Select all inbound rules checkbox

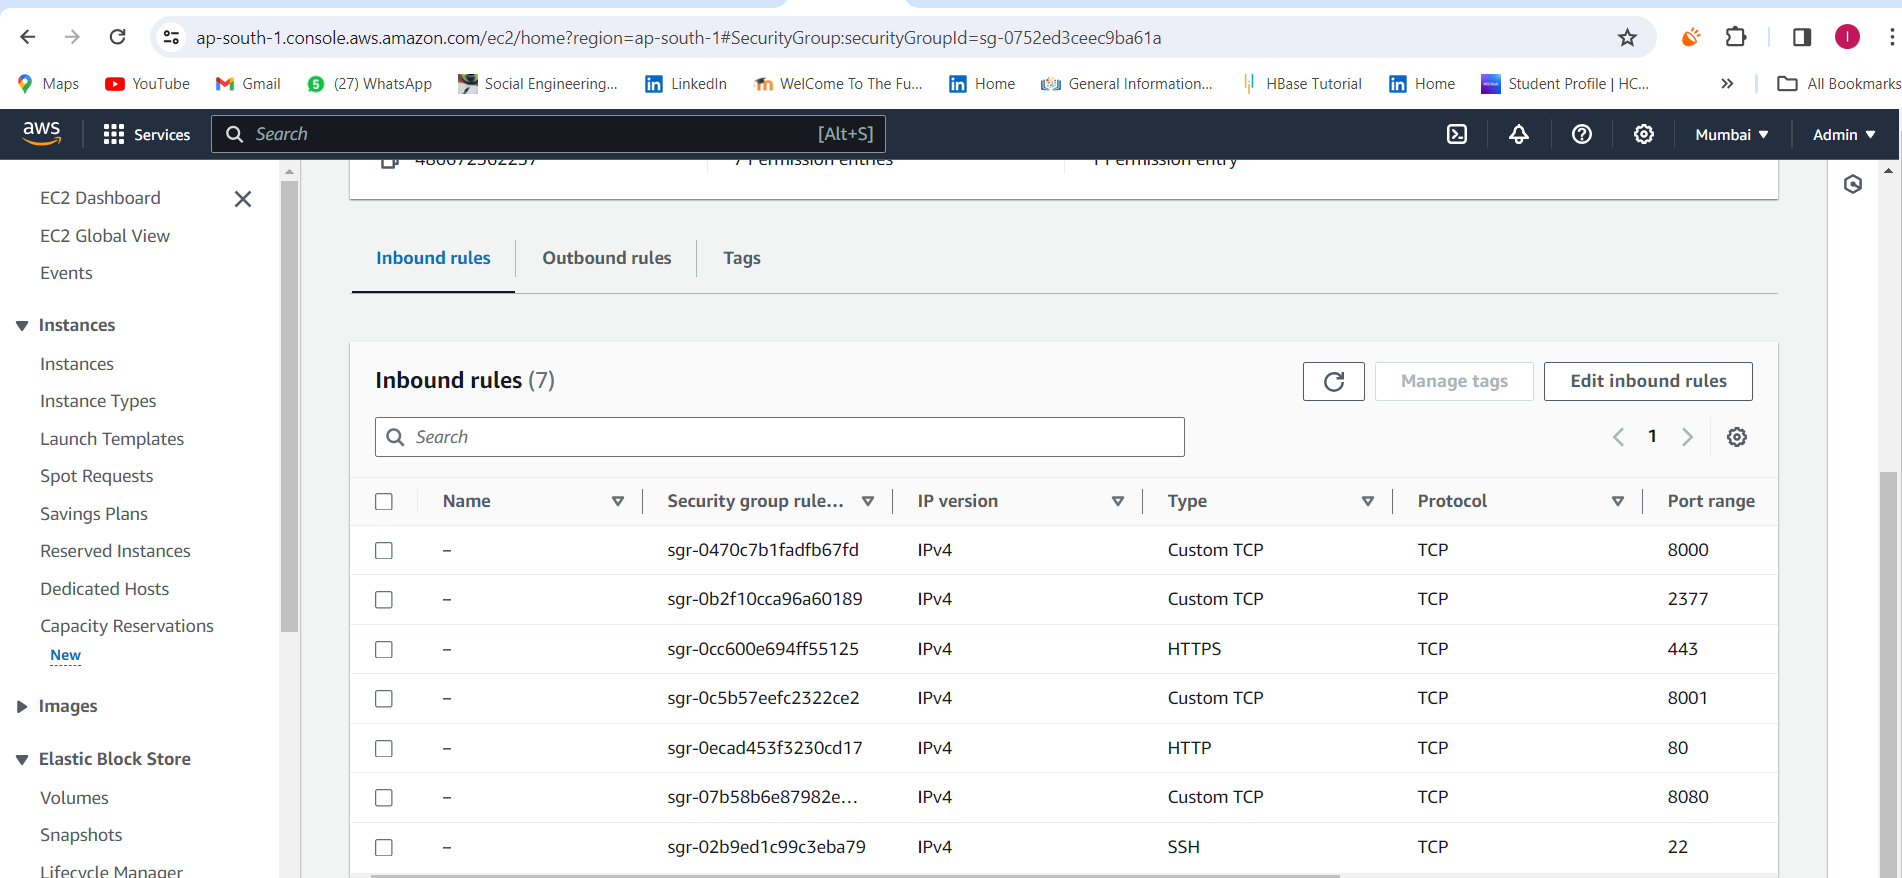(x=384, y=501)
